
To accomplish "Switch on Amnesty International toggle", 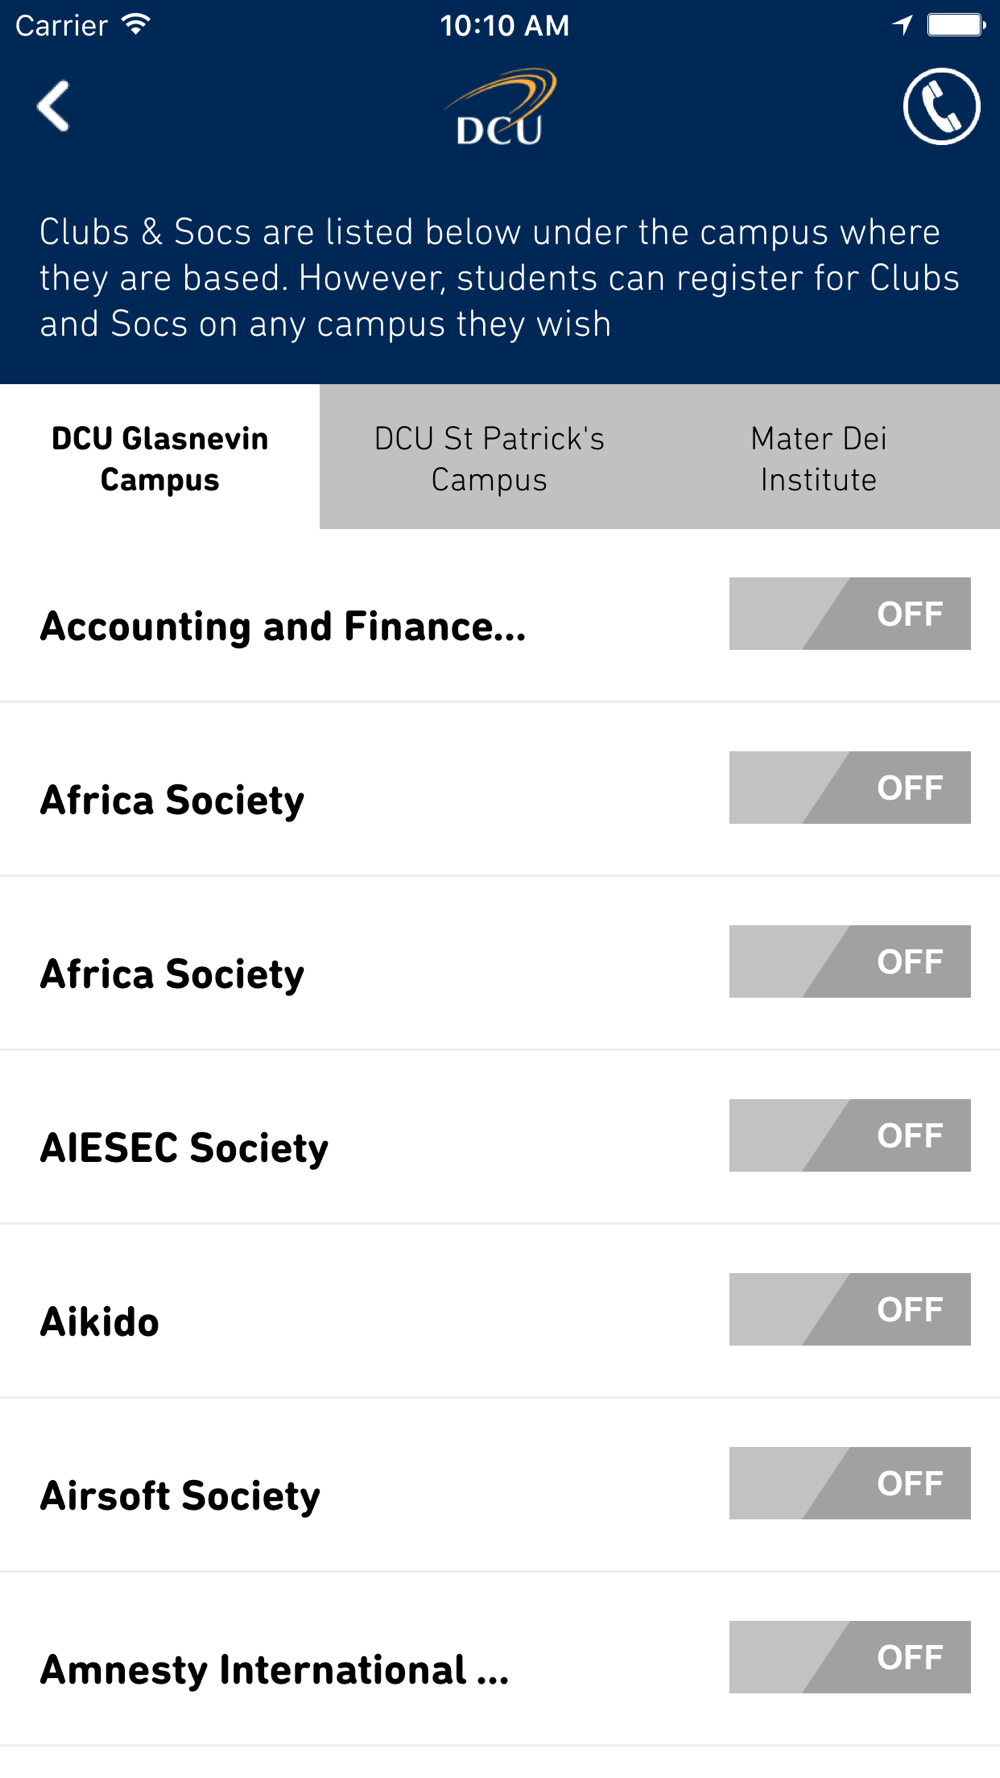I will click(x=849, y=1657).
